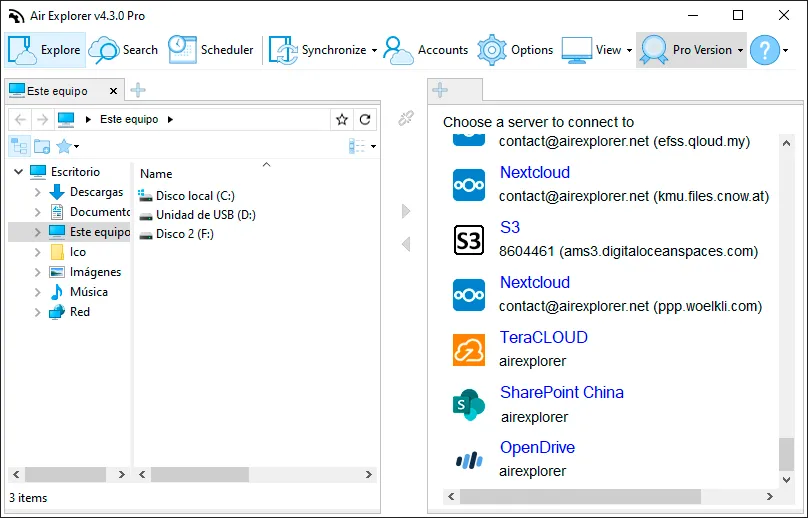Image resolution: width=808 pixels, height=518 pixels.
Task: Expand the Help dropdown arrow
Action: click(x=785, y=51)
